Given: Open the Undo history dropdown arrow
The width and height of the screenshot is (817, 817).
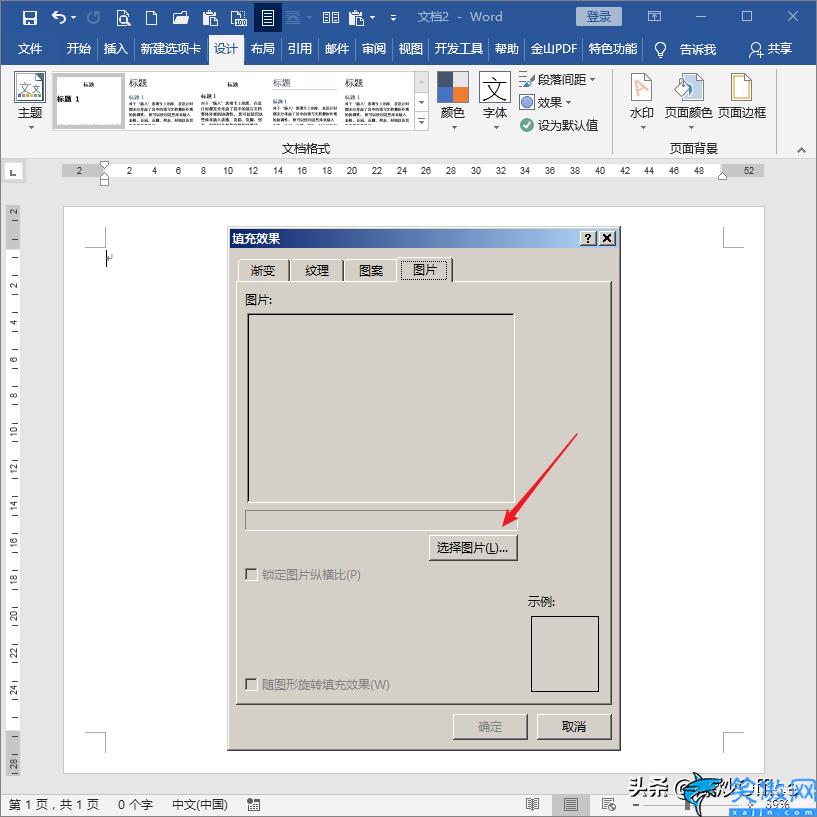Looking at the screenshot, I should tap(73, 18).
